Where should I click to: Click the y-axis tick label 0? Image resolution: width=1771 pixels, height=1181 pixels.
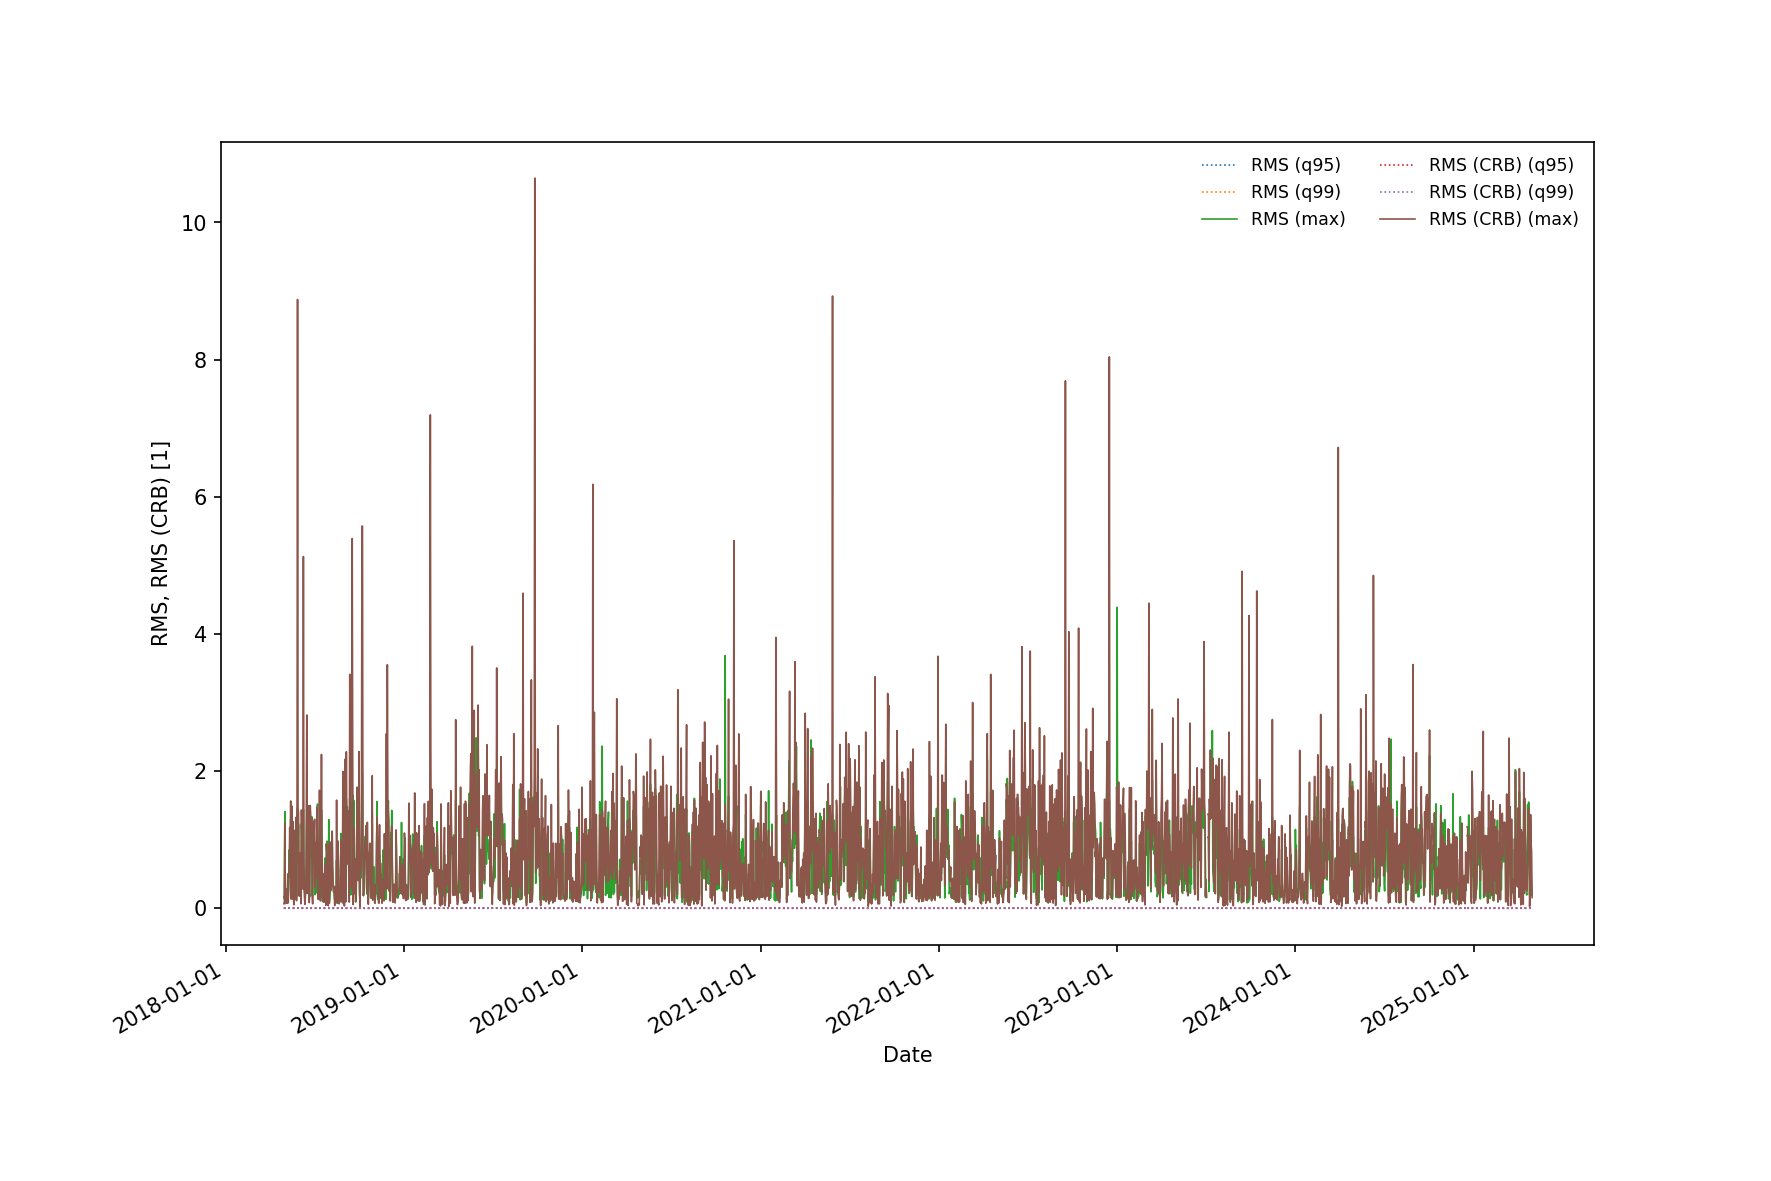coord(200,909)
